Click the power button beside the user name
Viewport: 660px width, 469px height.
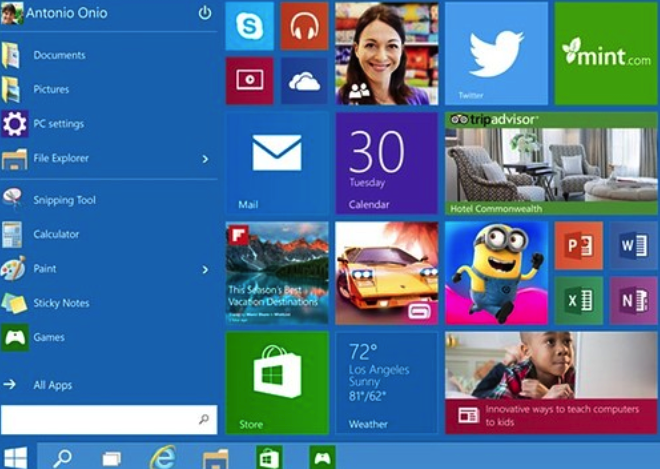[205, 13]
